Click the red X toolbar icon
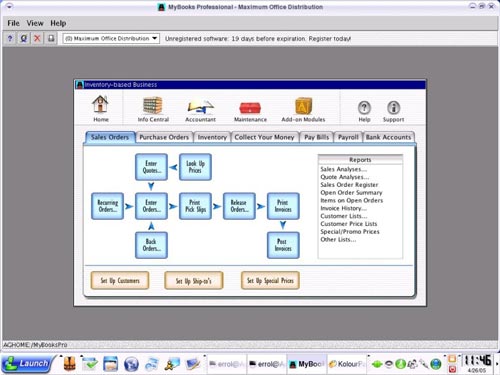The height and width of the screenshot is (375, 500). coord(37,38)
